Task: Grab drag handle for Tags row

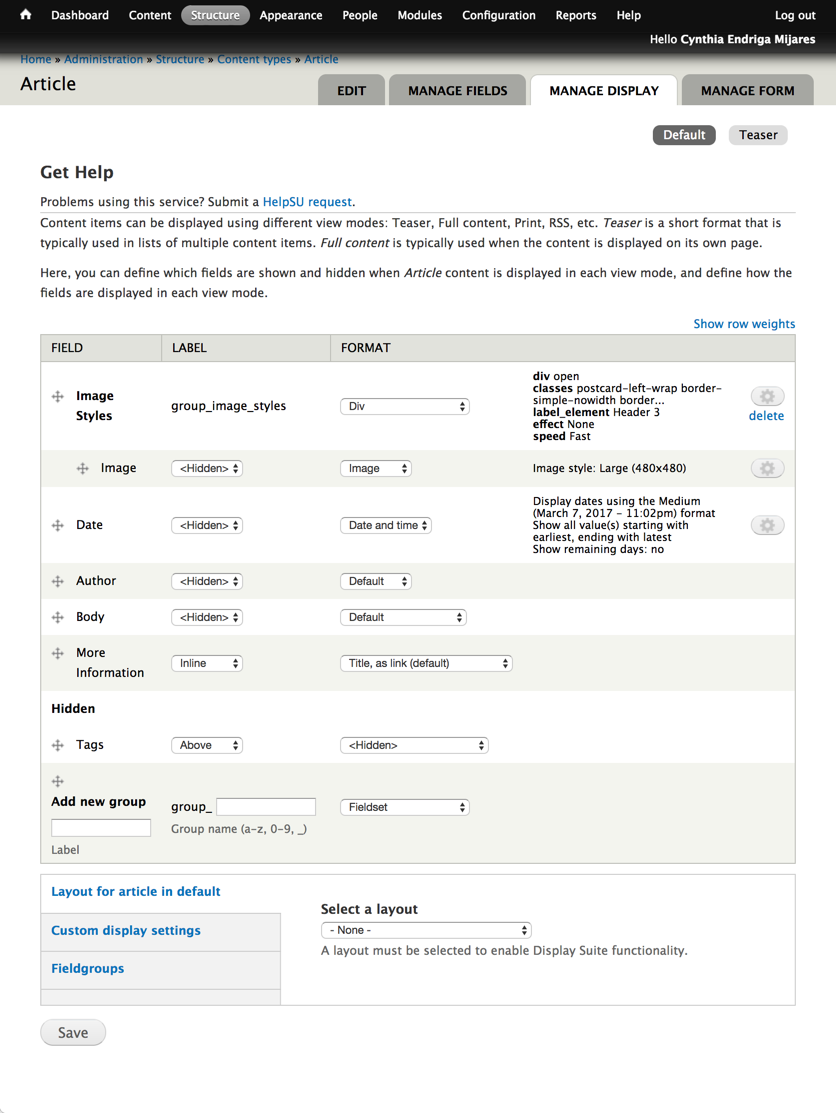Action: pos(58,745)
